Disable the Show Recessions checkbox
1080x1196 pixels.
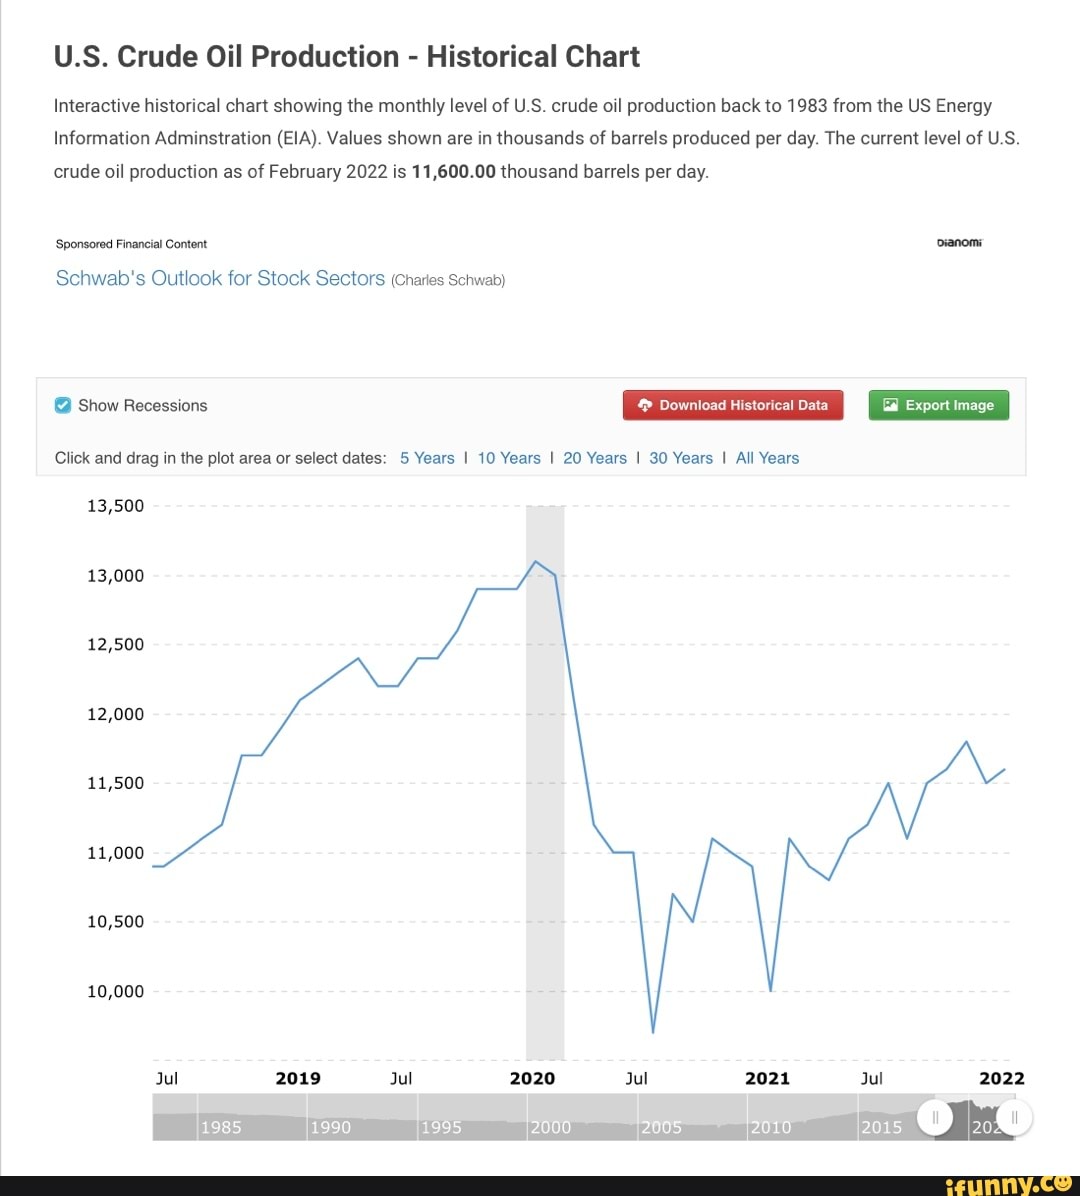[x=62, y=405]
